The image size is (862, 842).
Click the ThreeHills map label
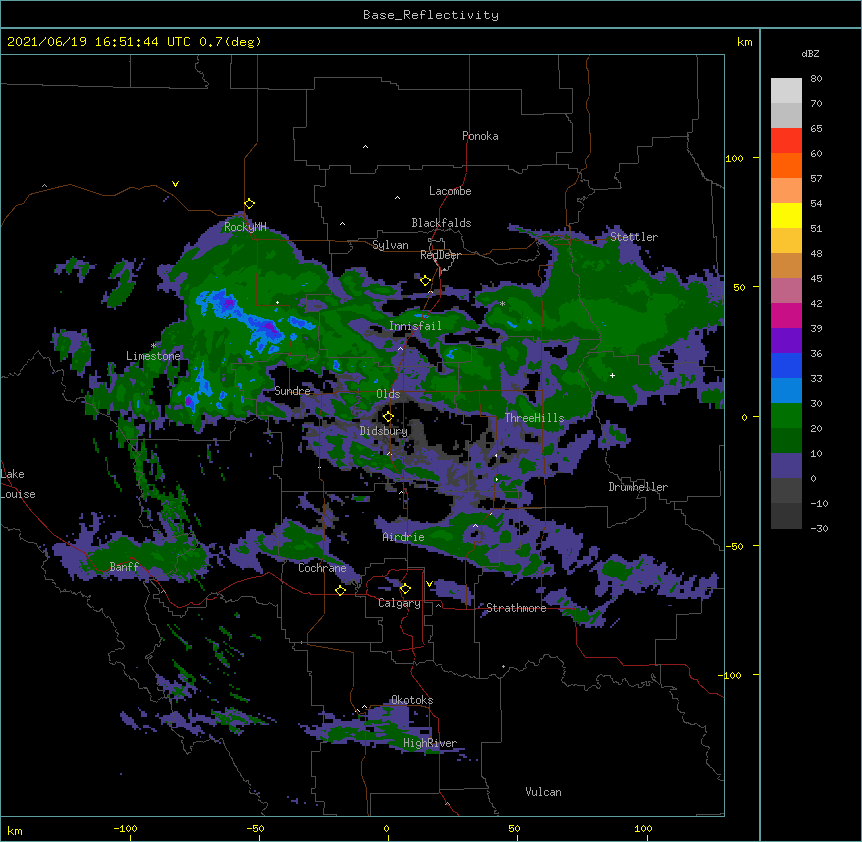534,418
